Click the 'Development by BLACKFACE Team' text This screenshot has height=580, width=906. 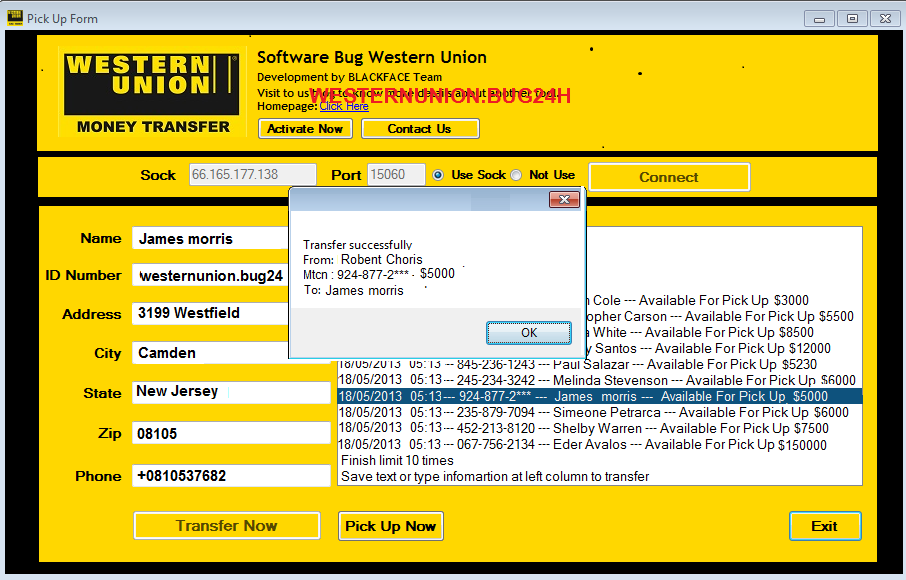coord(350,77)
